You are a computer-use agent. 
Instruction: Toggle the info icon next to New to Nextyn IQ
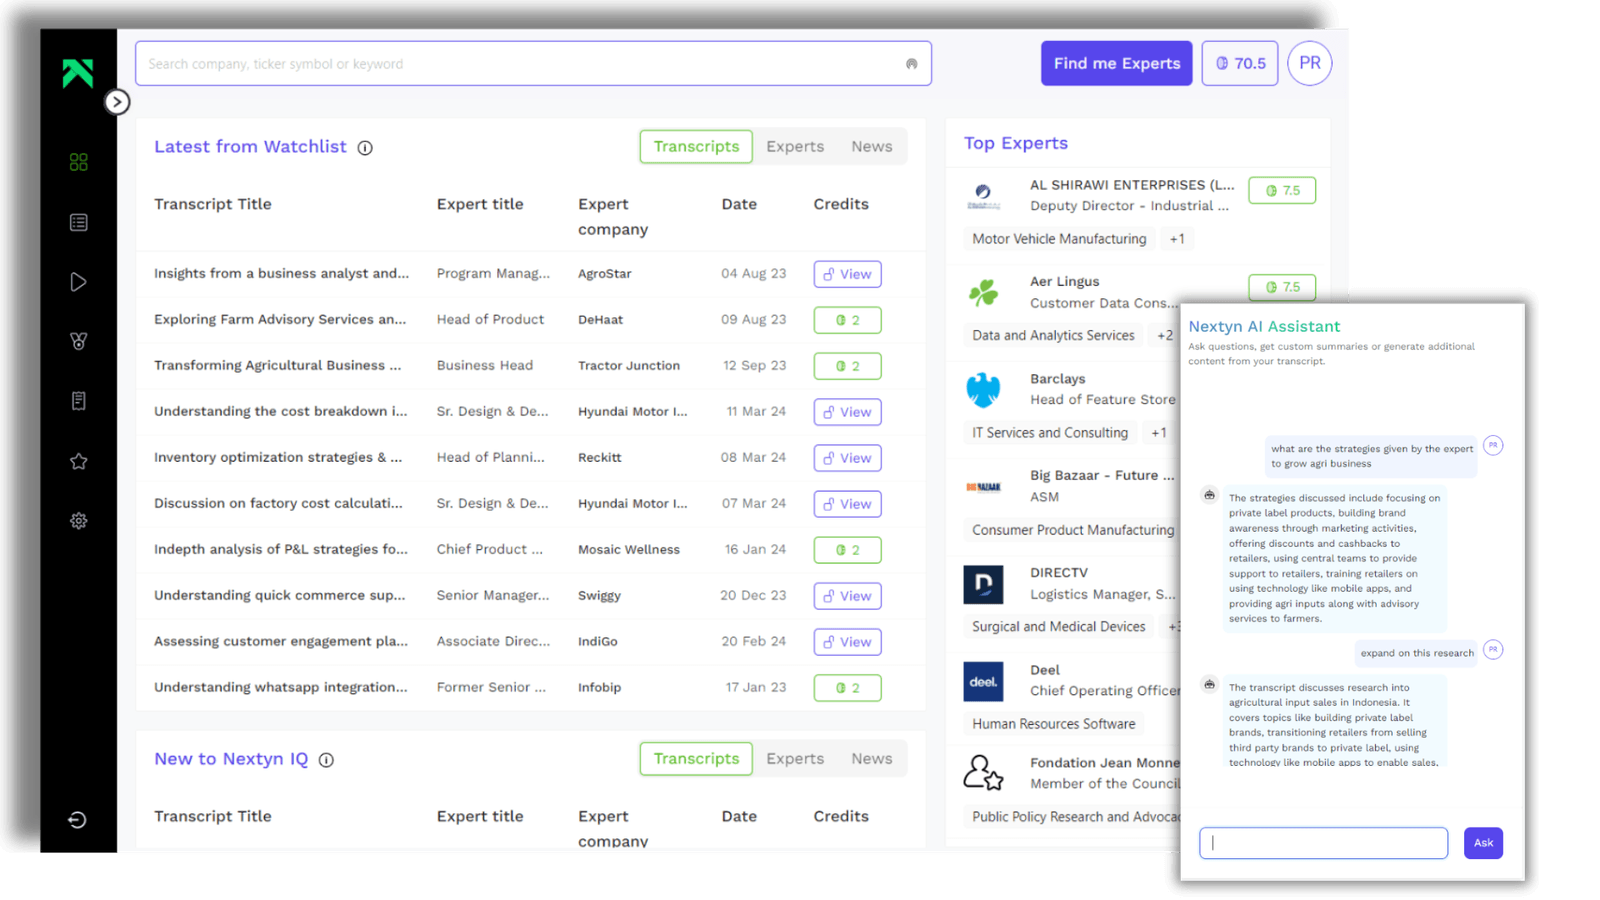(326, 760)
